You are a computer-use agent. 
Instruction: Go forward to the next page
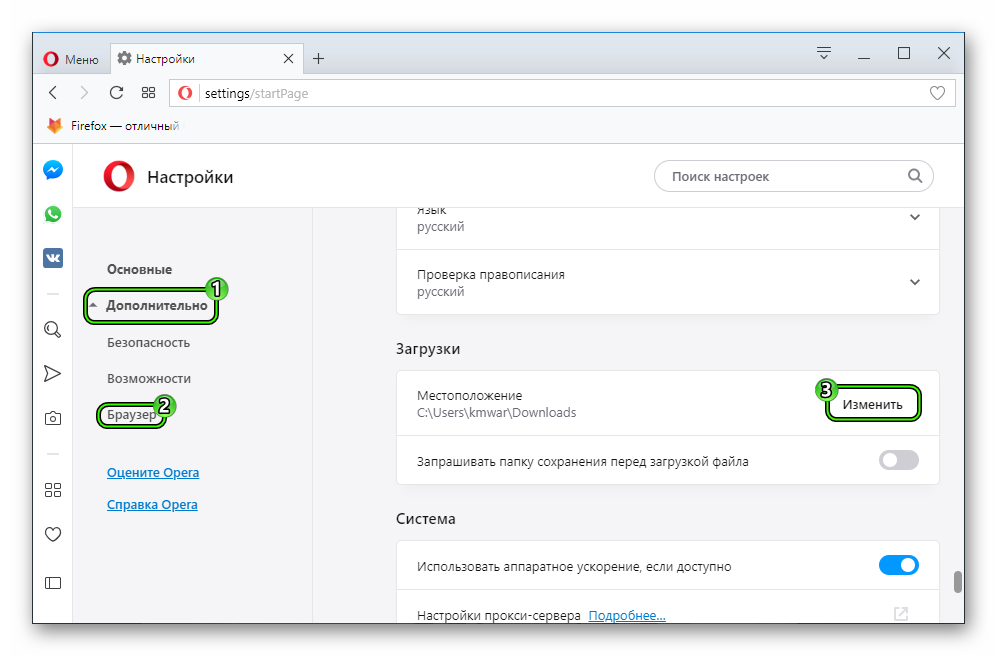(x=84, y=93)
